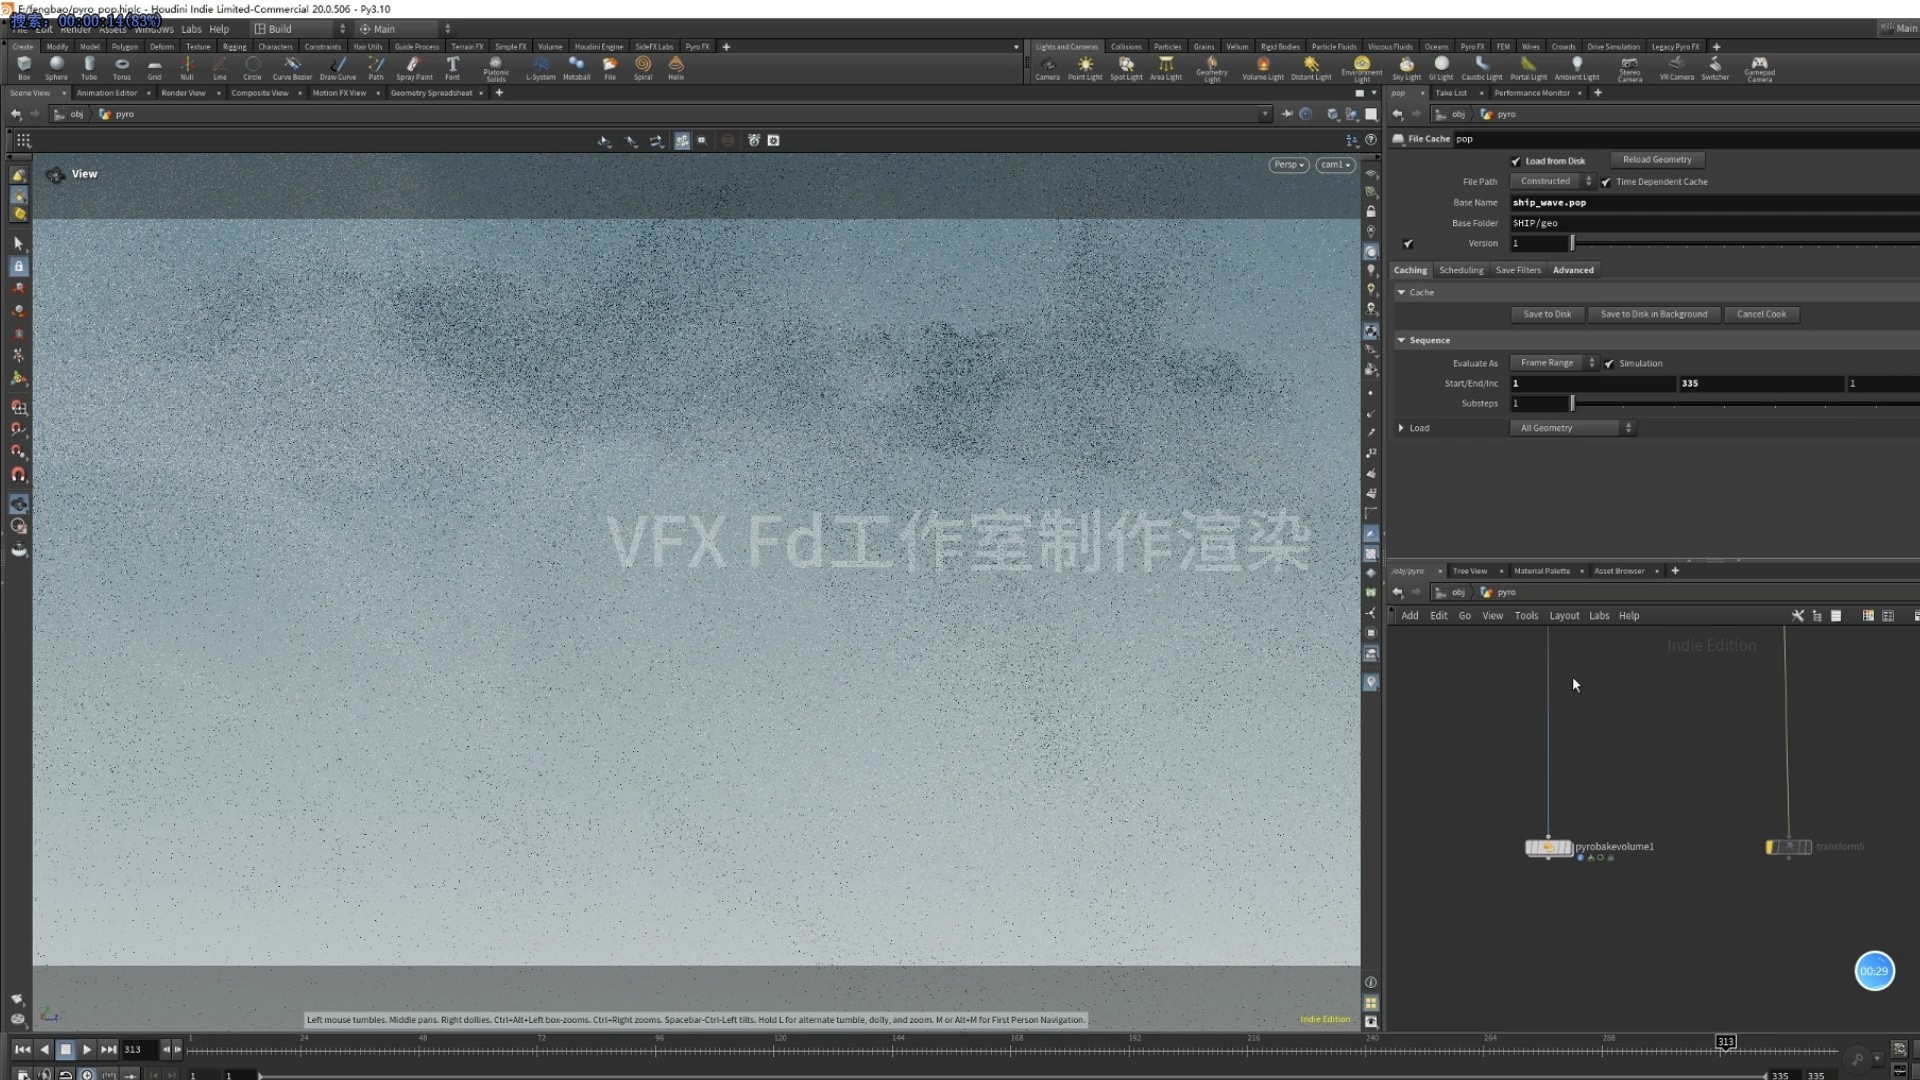Screen dimensions: 1920x1080
Task: Select the Sphere shelf tool
Action: coord(56,67)
